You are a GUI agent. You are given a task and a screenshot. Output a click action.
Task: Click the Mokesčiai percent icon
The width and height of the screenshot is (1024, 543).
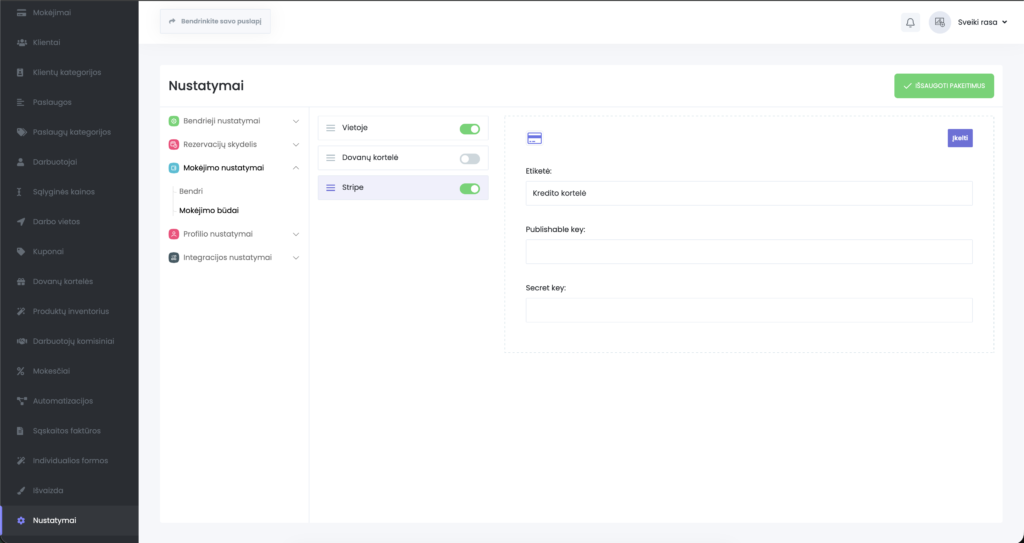tap(22, 371)
